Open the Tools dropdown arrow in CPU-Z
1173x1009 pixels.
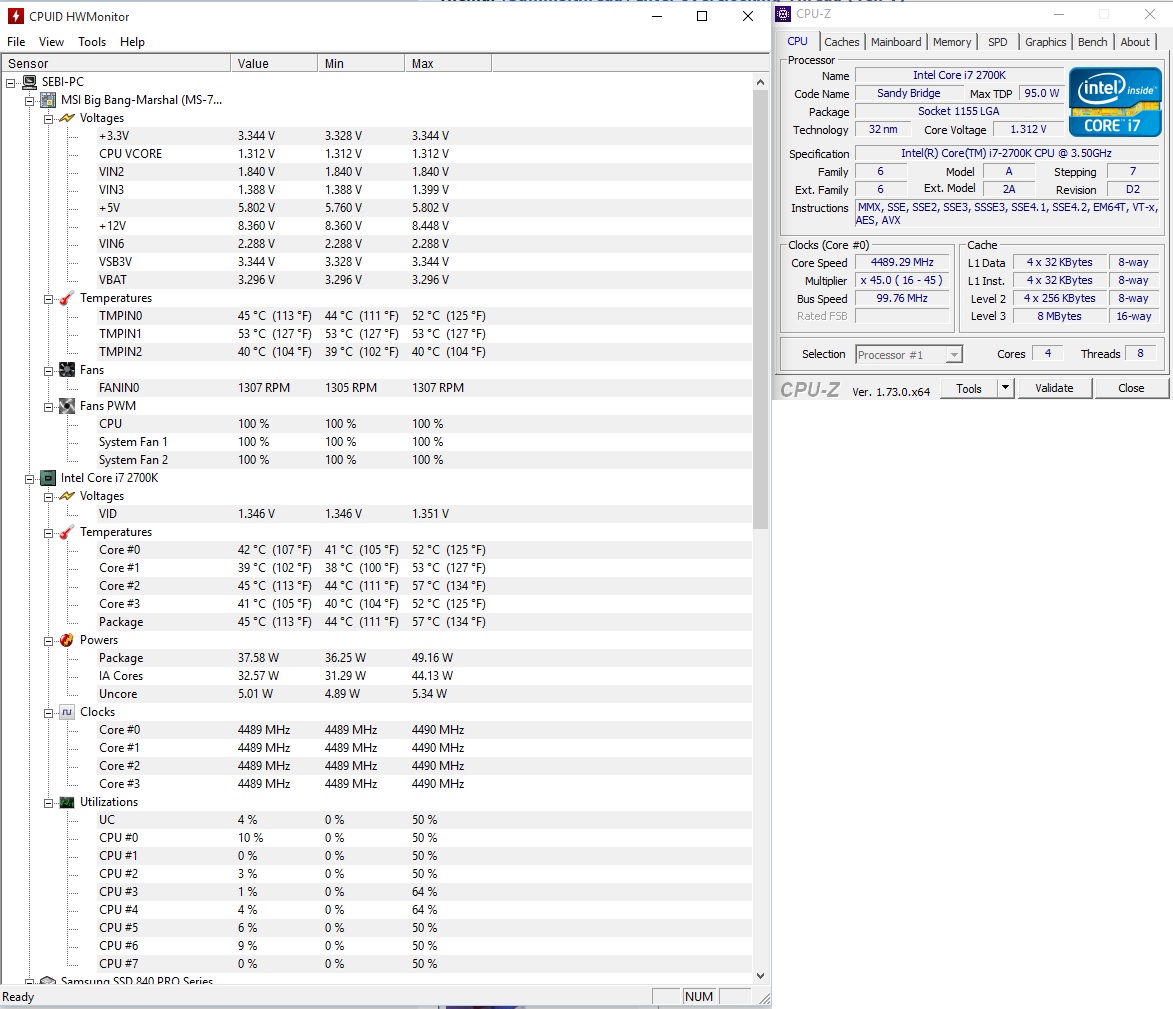(1005, 387)
